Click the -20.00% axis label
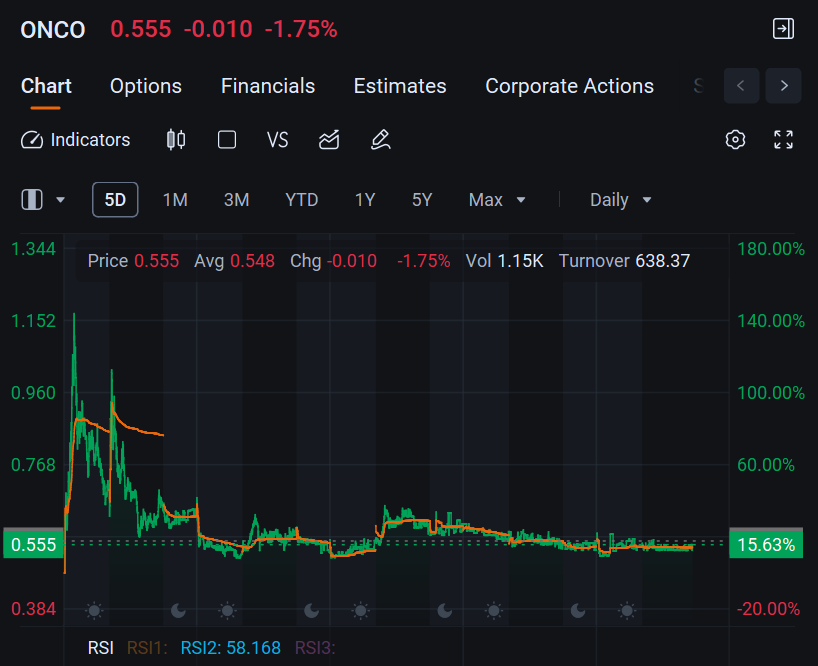This screenshot has width=818, height=666. [x=768, y=609]
